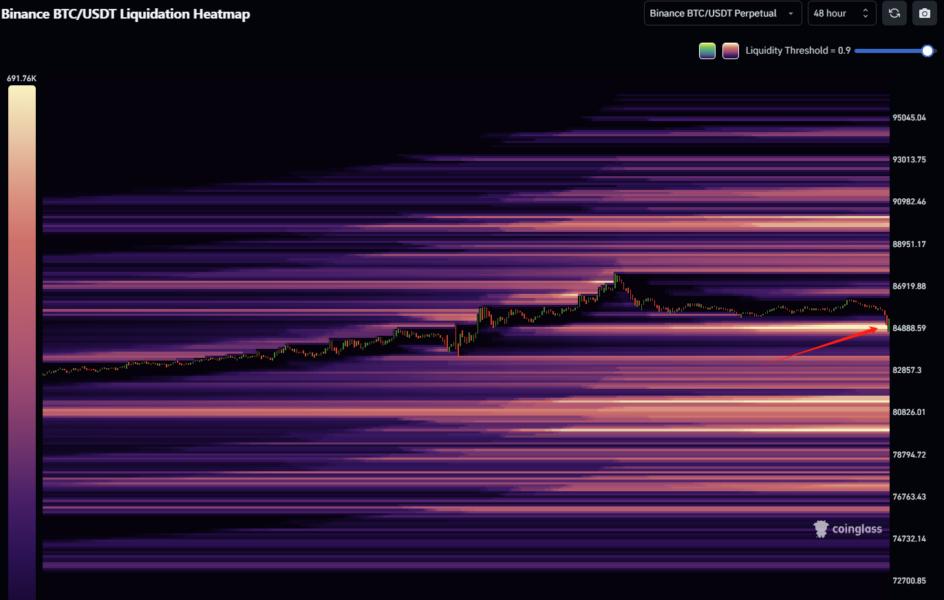Click the 86919.88 price axis label

pyautogui.click(x=909, y=286)
